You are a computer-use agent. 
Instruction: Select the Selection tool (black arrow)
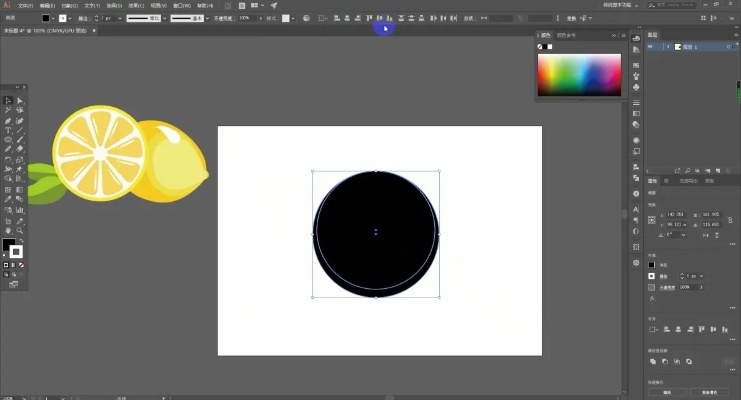click(x=8, y=101)
